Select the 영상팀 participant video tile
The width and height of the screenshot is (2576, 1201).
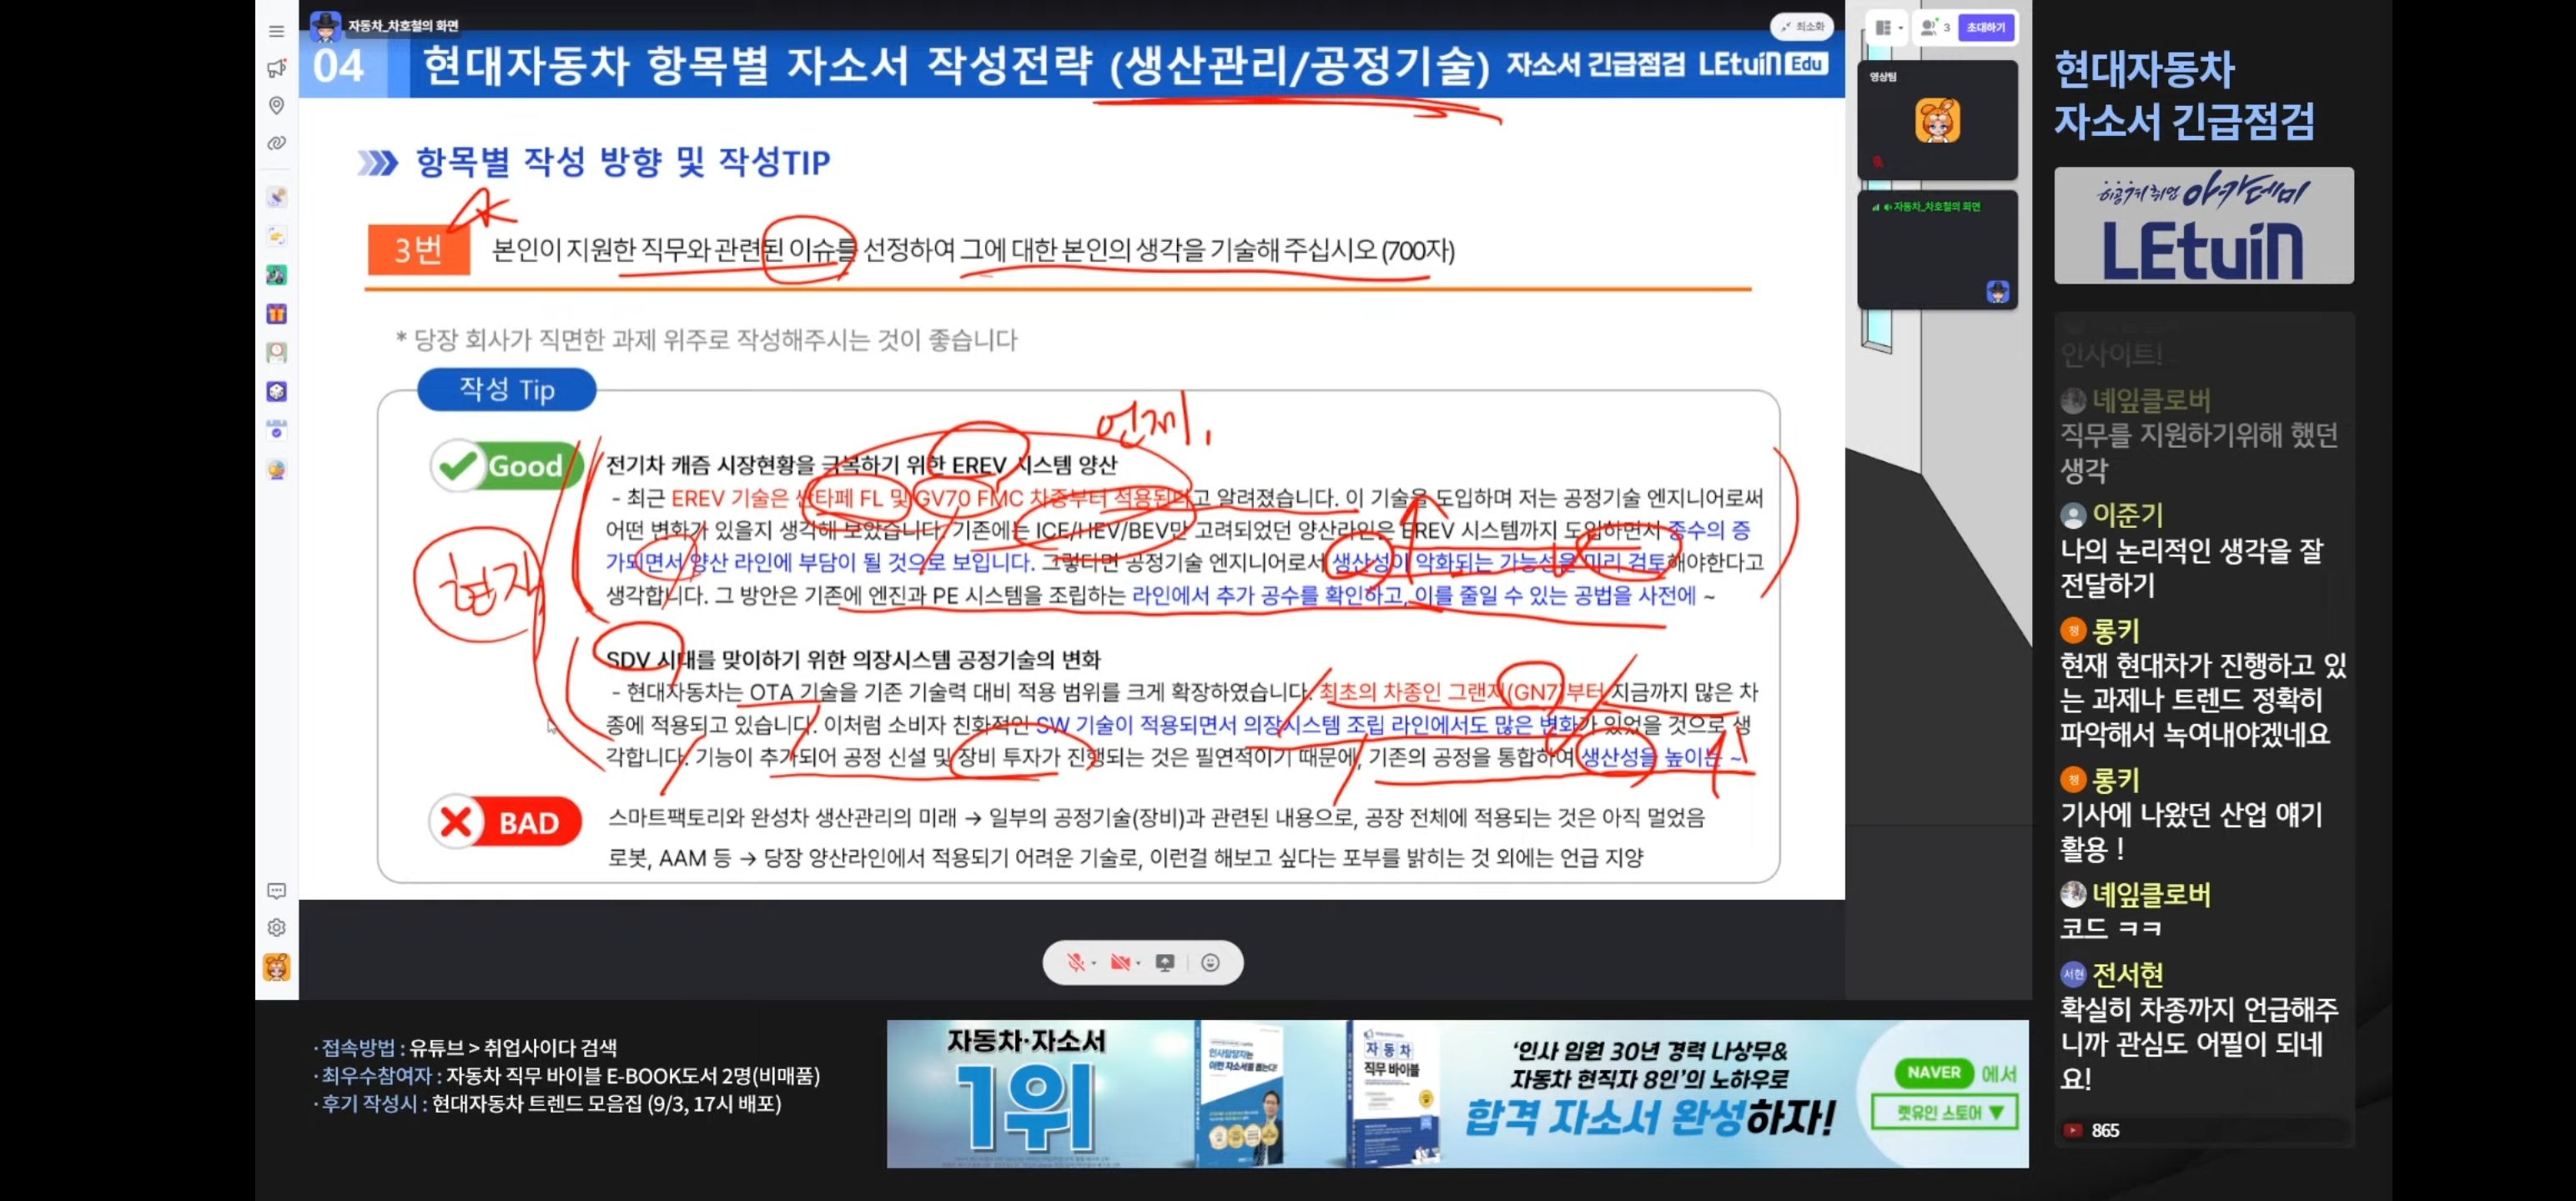pyautogui.click(x=1937, y=120)
